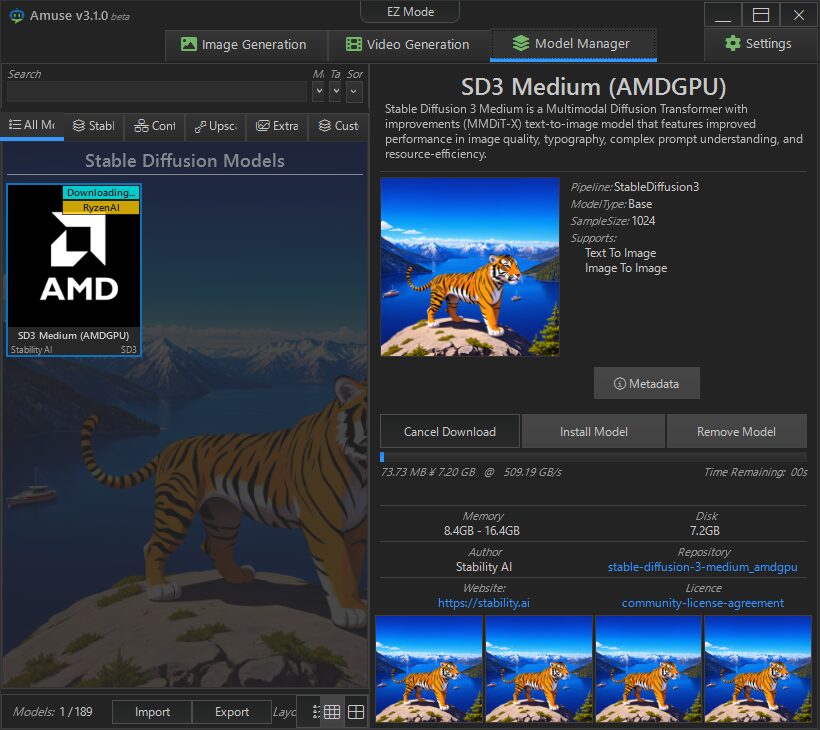
Task: Switch to large tile layout view
Action: tap(356, 711)
